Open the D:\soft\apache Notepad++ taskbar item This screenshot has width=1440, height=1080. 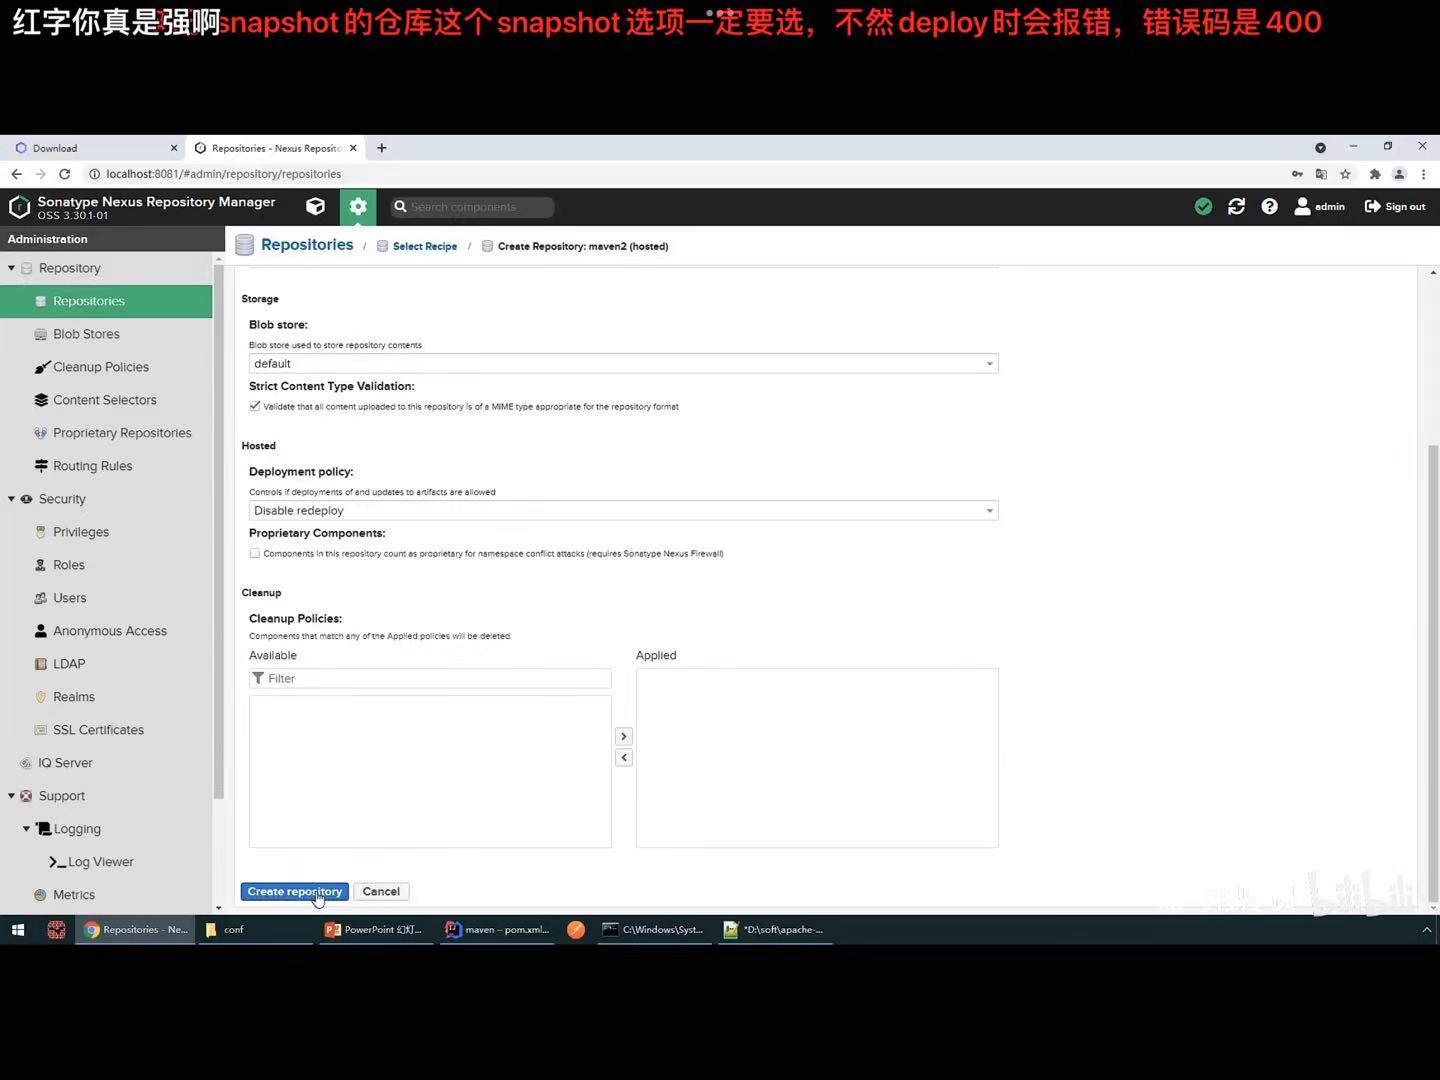pyautogui.click(x=775, y=930)
